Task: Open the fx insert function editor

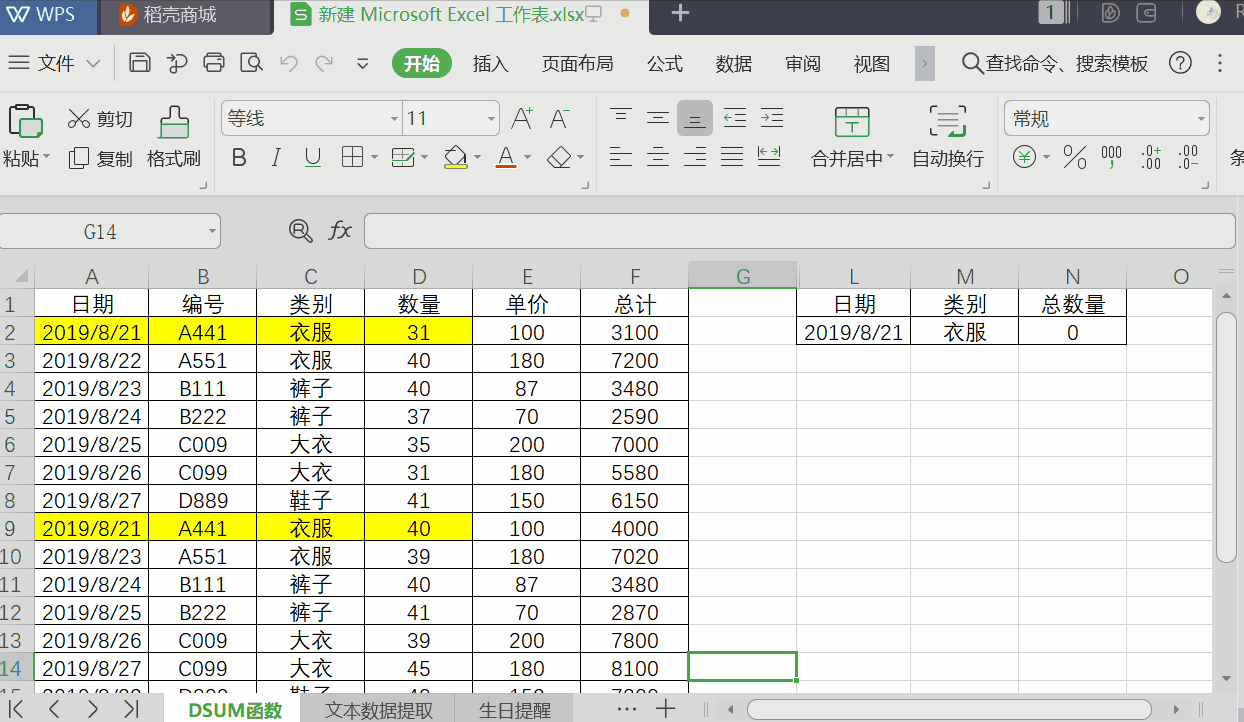Action: (x=340, y=230)
